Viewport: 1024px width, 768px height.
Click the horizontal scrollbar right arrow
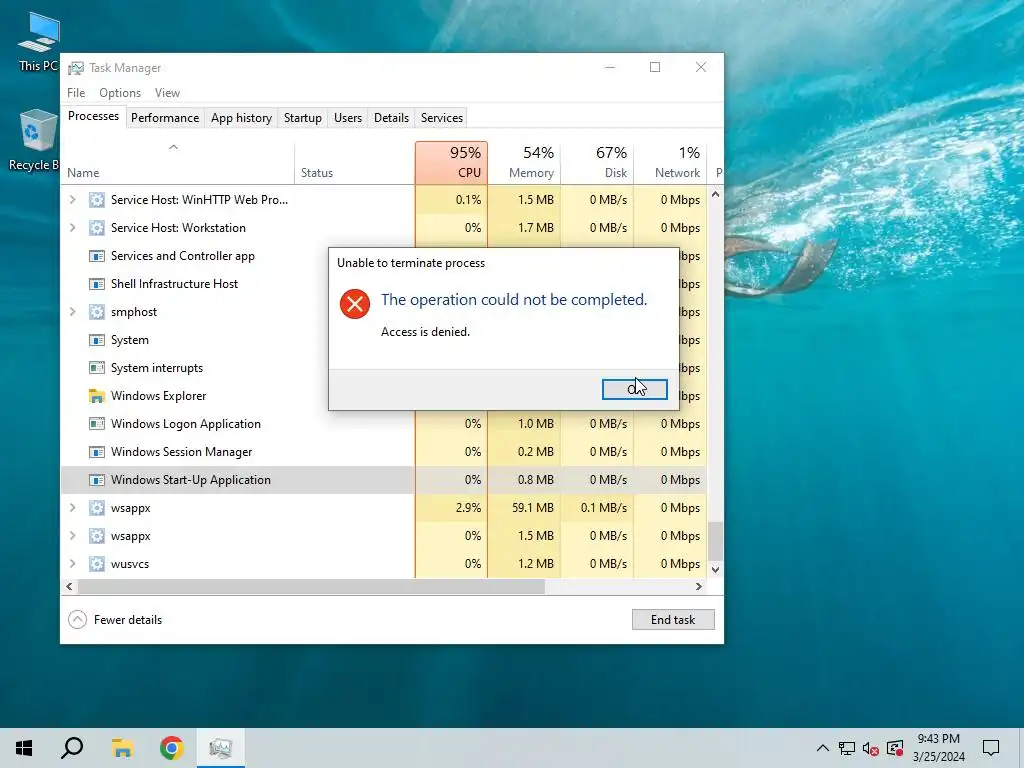coord(699,586)
